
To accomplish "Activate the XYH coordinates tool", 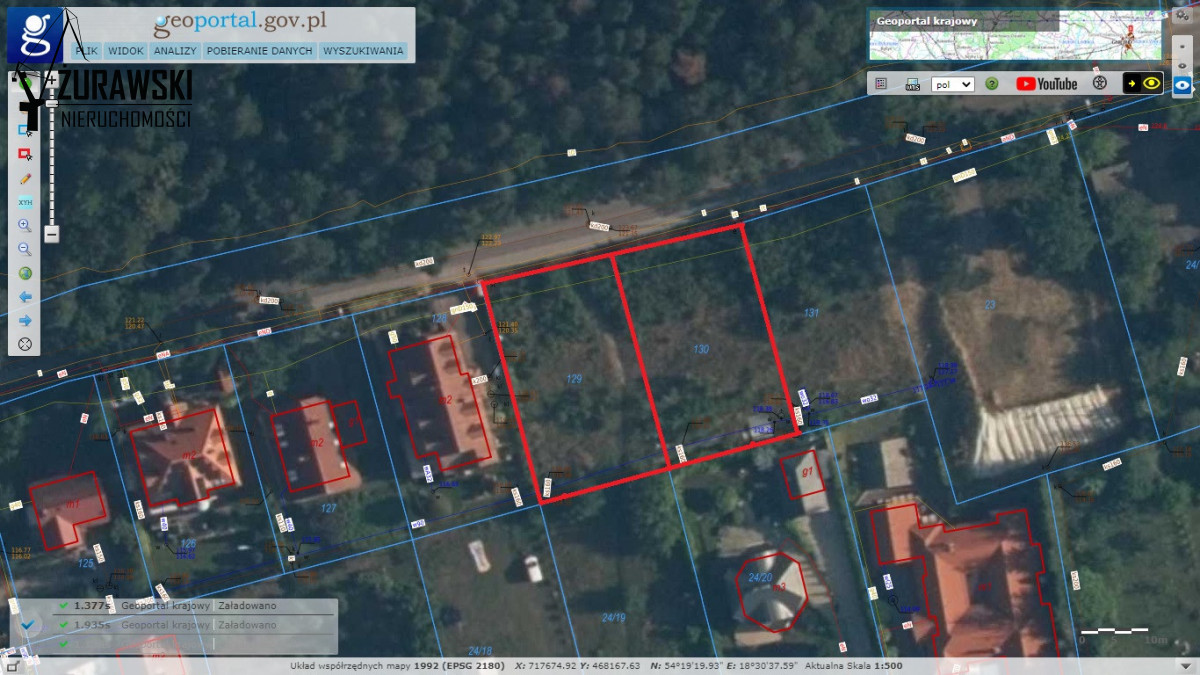I will (25, 202).
